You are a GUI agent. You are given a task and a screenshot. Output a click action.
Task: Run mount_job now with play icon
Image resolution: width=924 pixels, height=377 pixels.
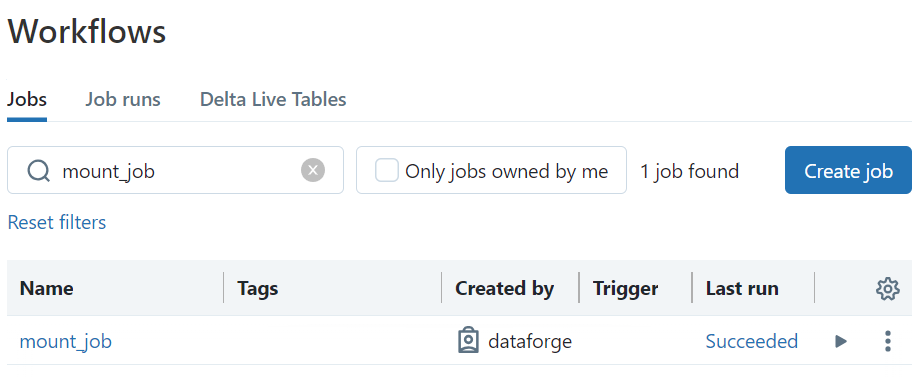[841, 341]
